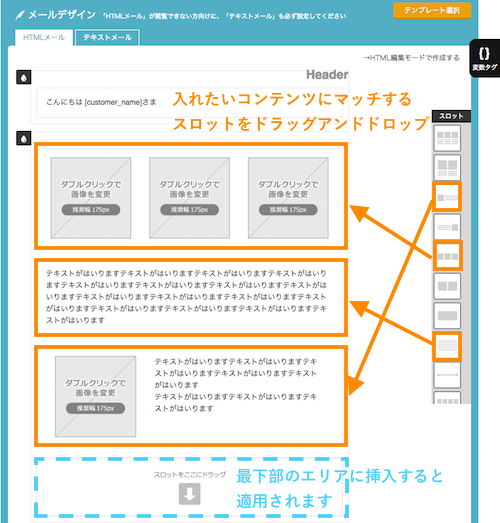Click the Header section color drop icon

click(24, 77)
